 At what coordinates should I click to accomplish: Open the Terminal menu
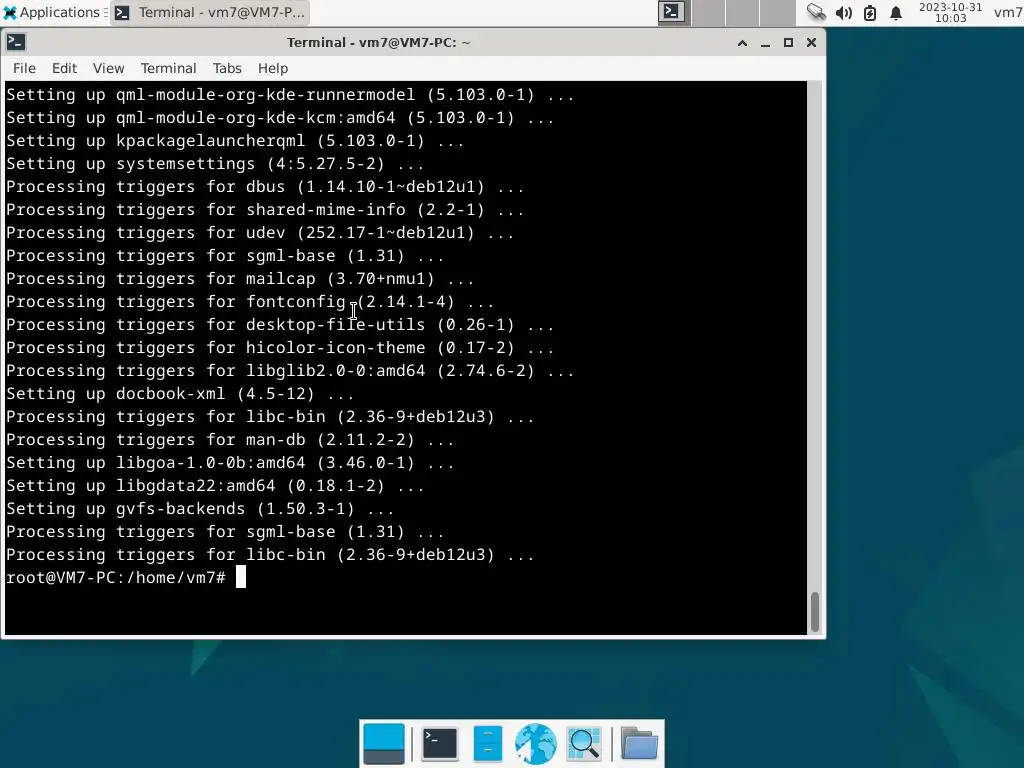click(x=168, y=69)
